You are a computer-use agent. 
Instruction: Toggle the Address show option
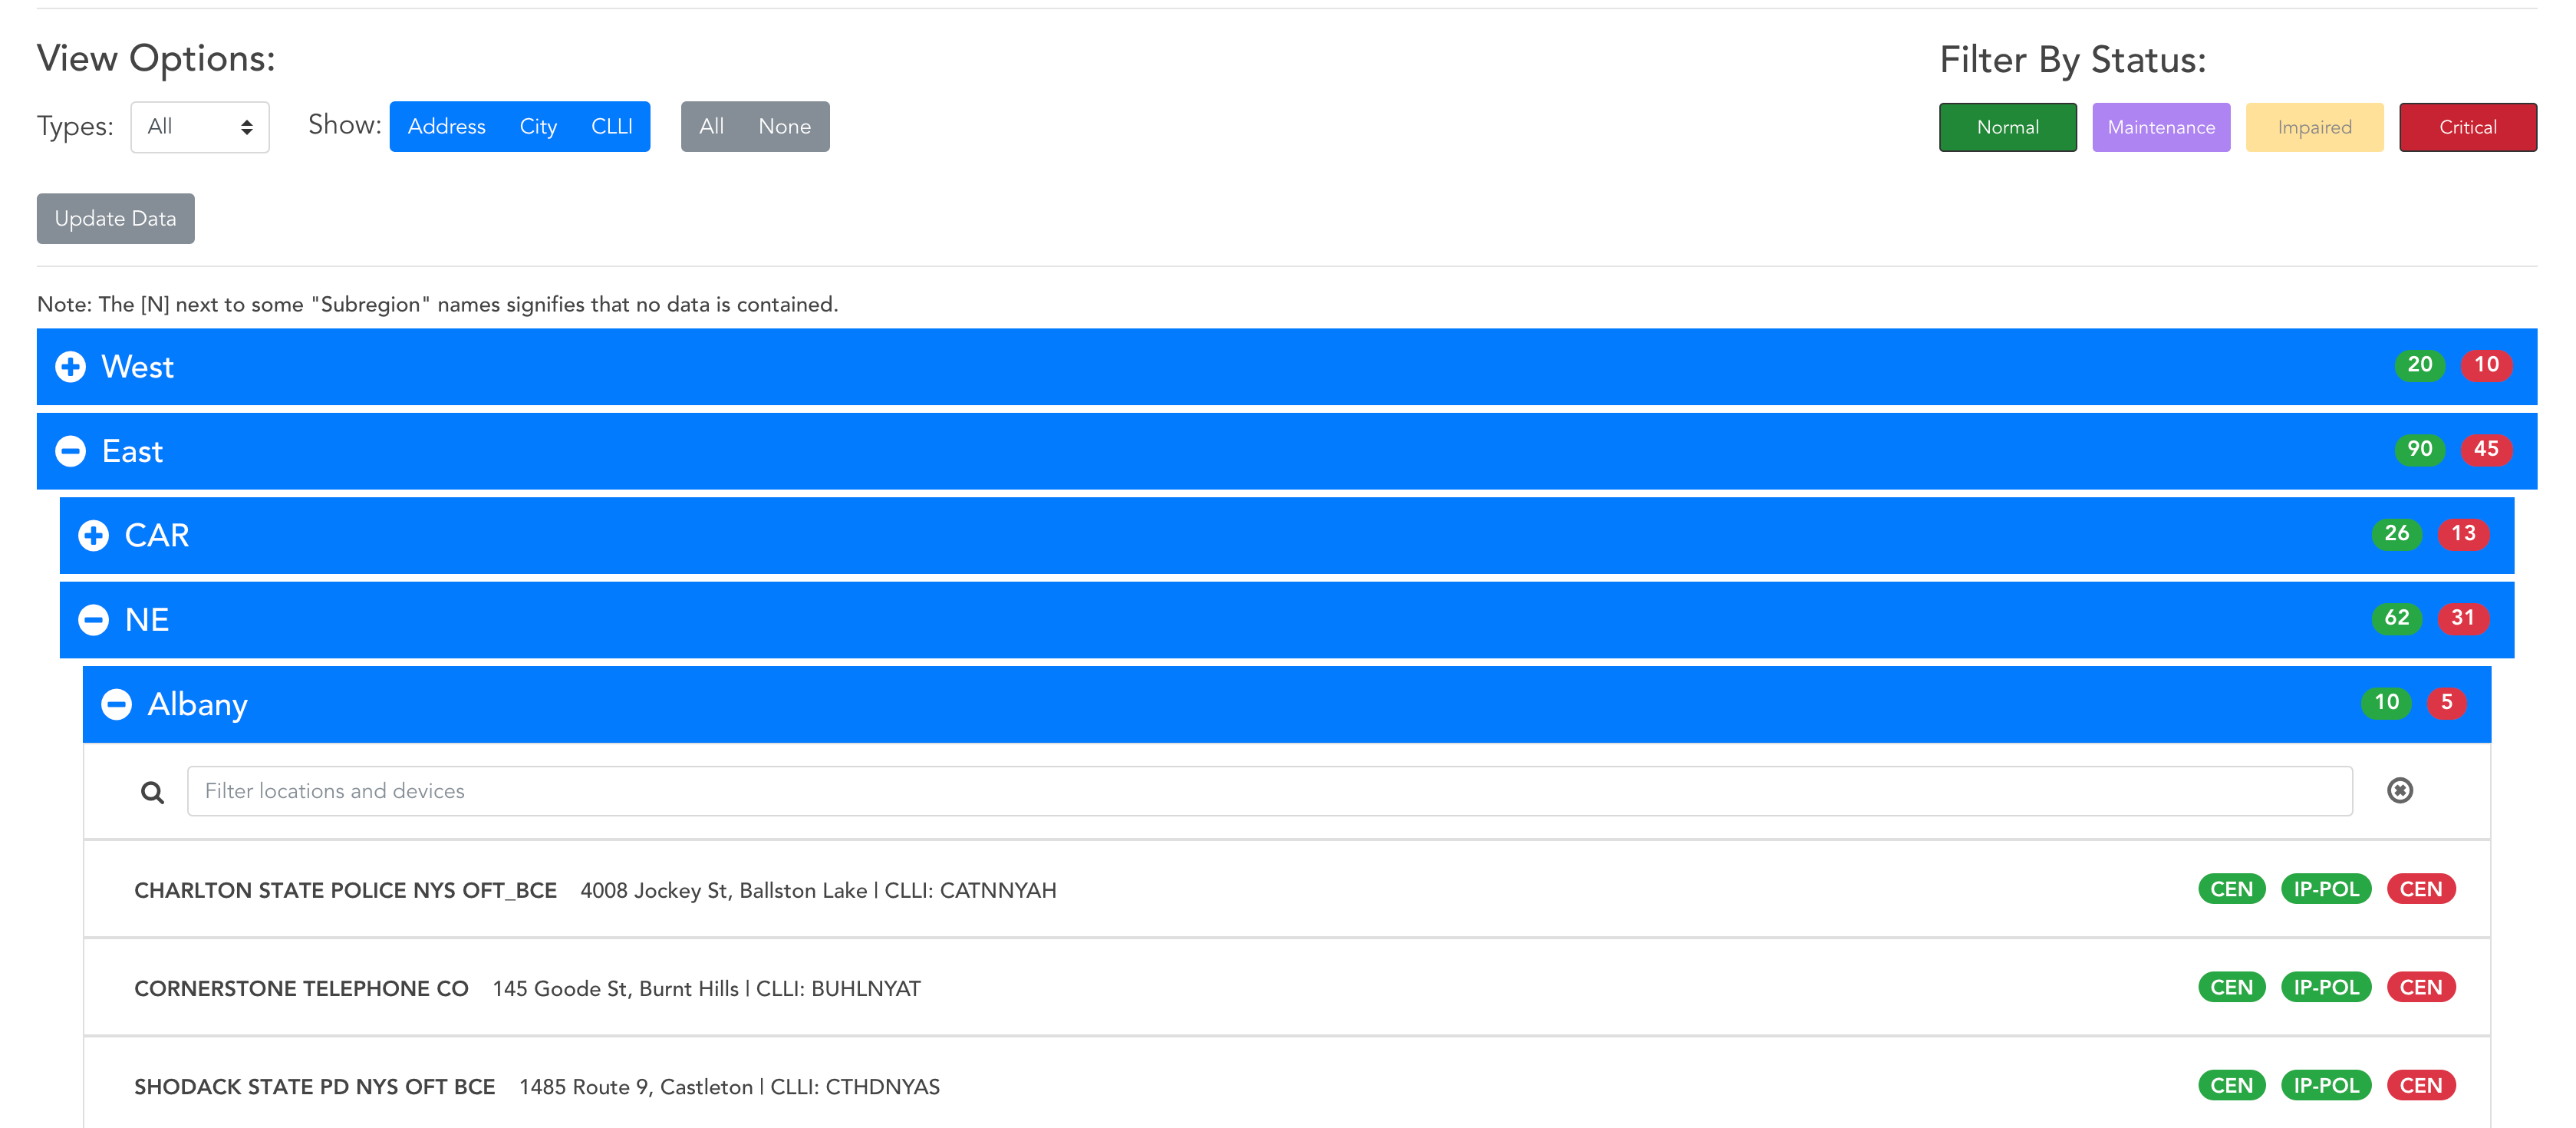[x=446, y=127]
